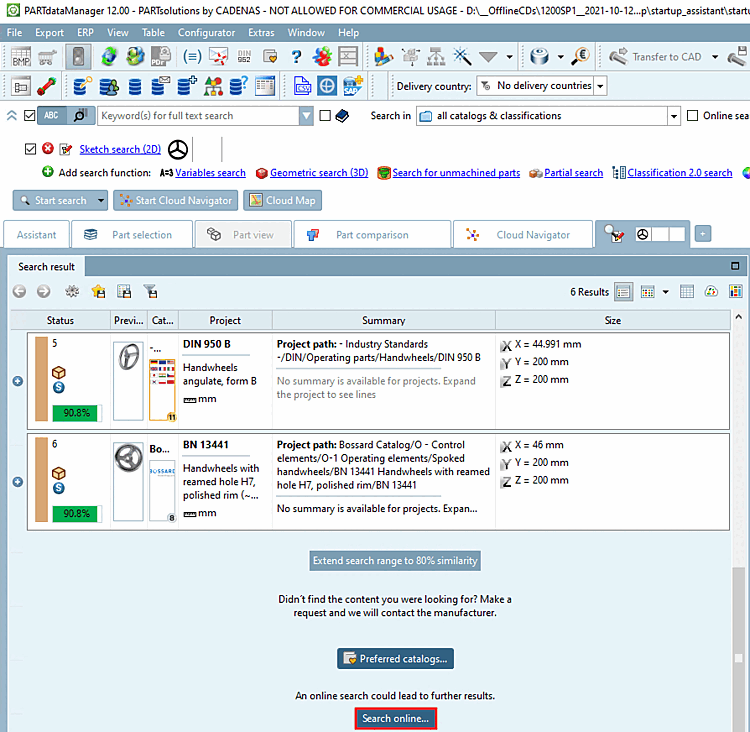The image size is (750, 732).
Task: Click the database with question mark icon
Action: [x=239, y=86]
